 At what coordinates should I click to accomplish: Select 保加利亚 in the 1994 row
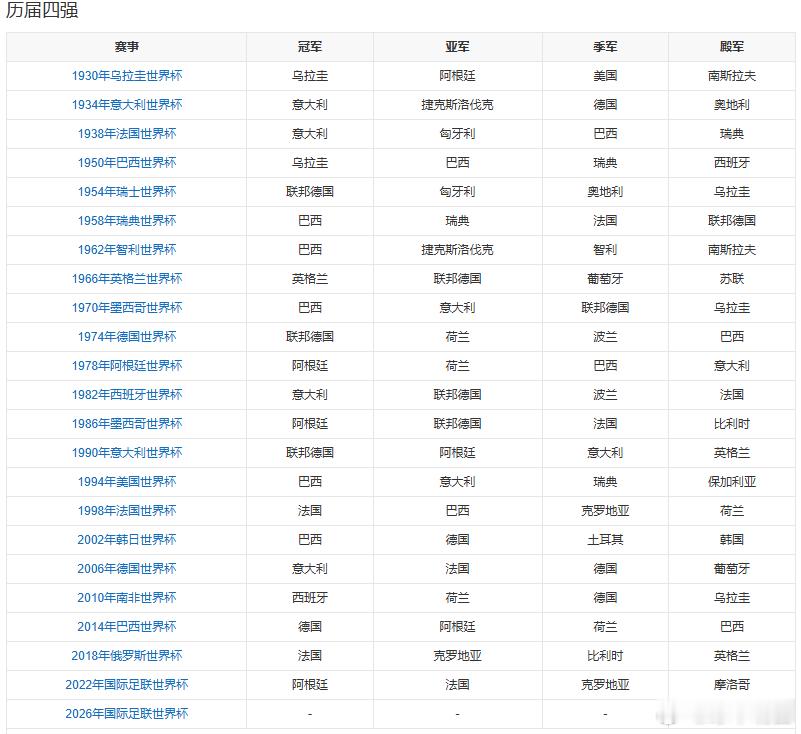click(x=732, y=482)
